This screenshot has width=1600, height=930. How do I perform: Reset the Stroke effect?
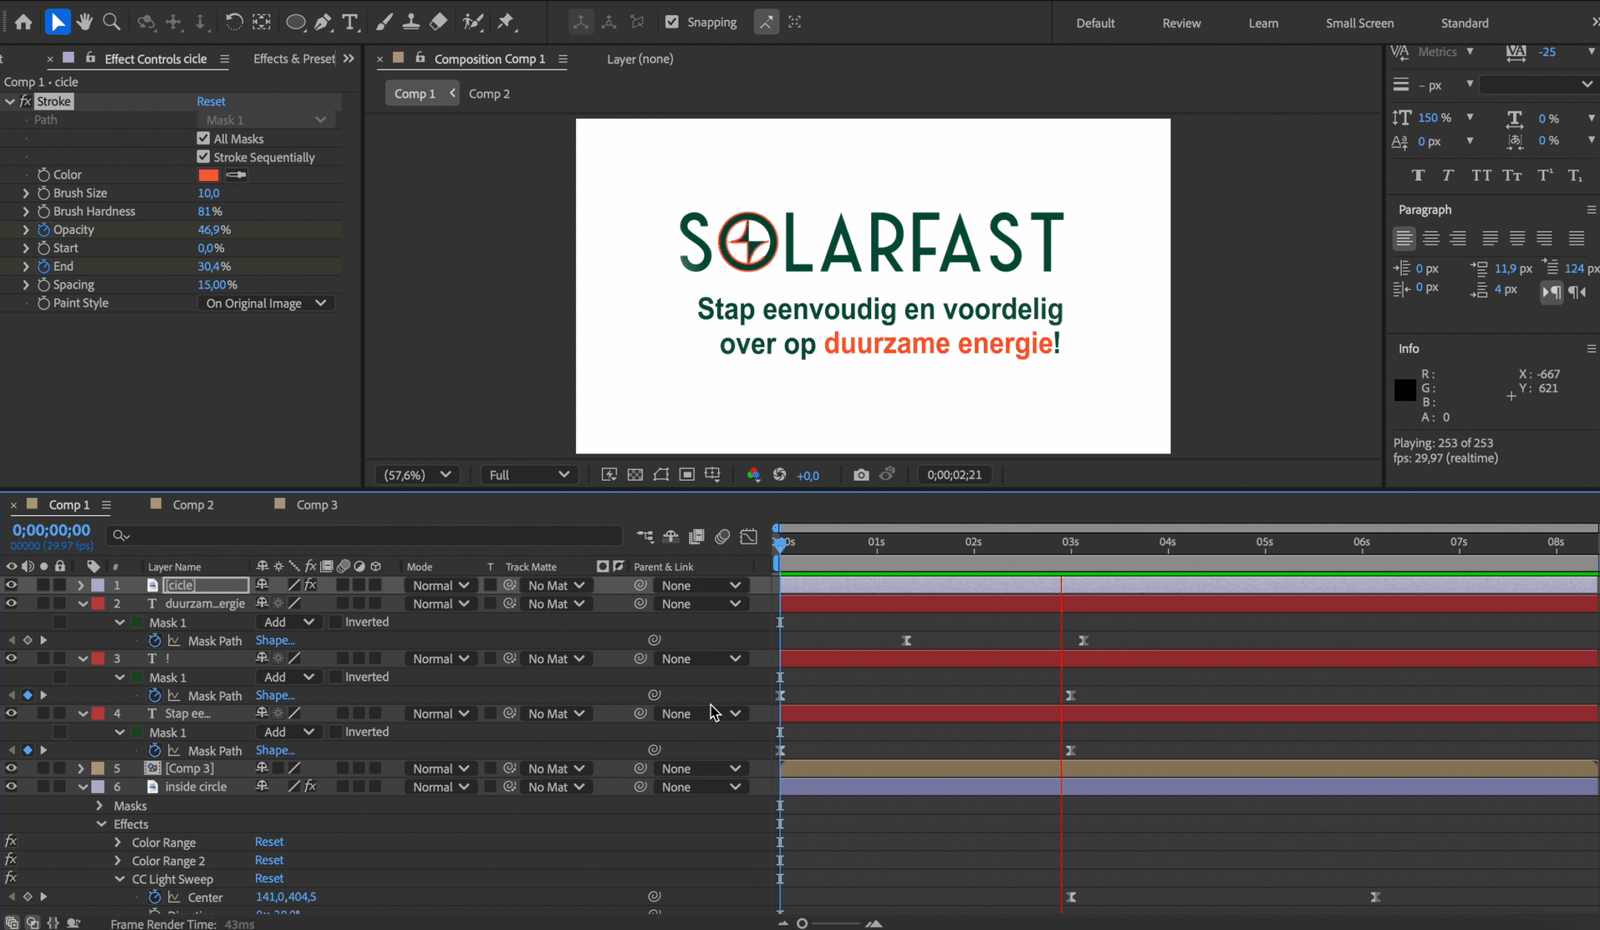[211, 101]
